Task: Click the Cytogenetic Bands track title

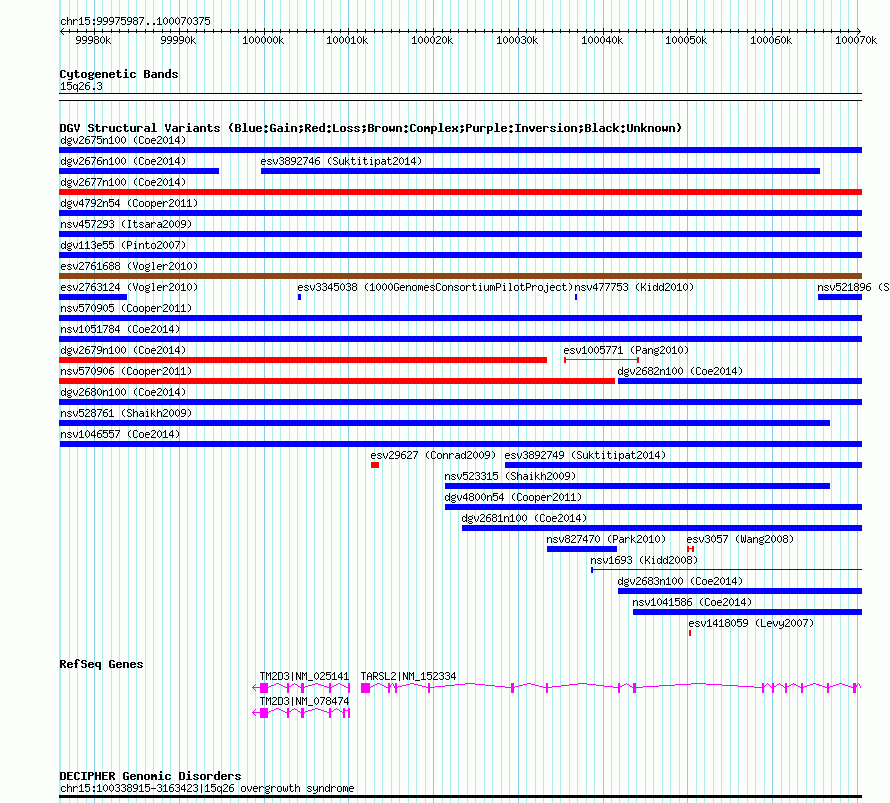Action: click(119, 74)
